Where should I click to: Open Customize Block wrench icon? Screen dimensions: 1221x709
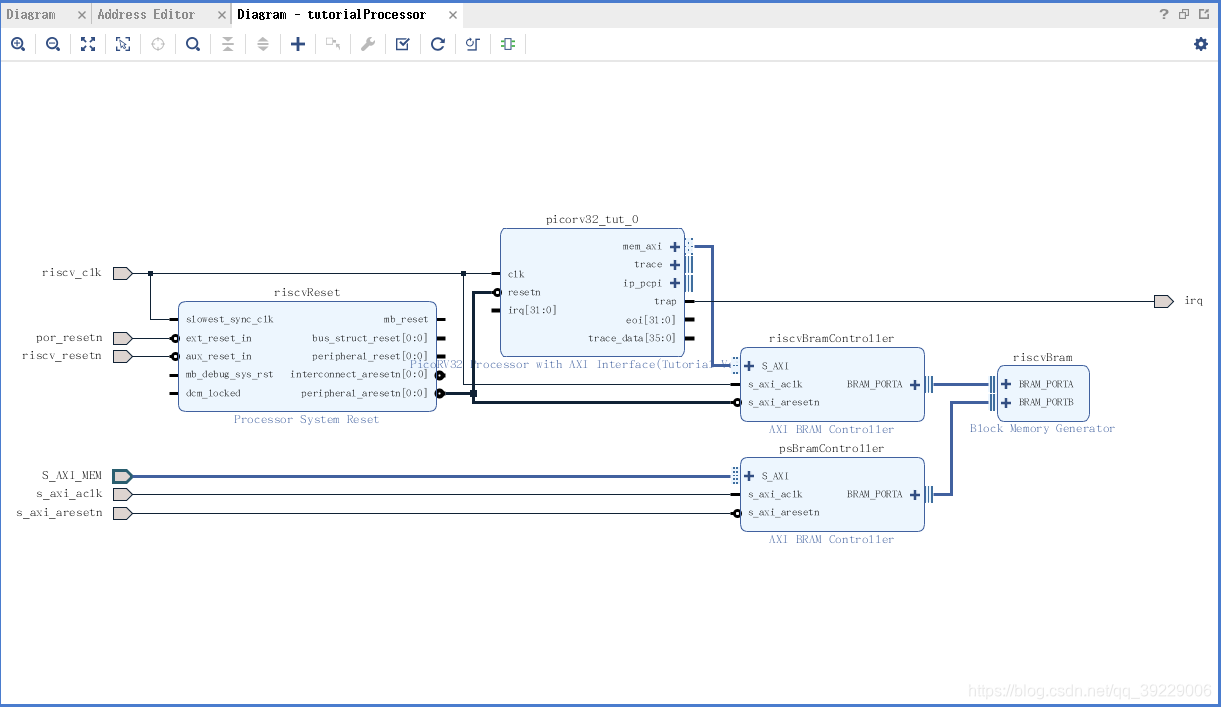(368, 44)
